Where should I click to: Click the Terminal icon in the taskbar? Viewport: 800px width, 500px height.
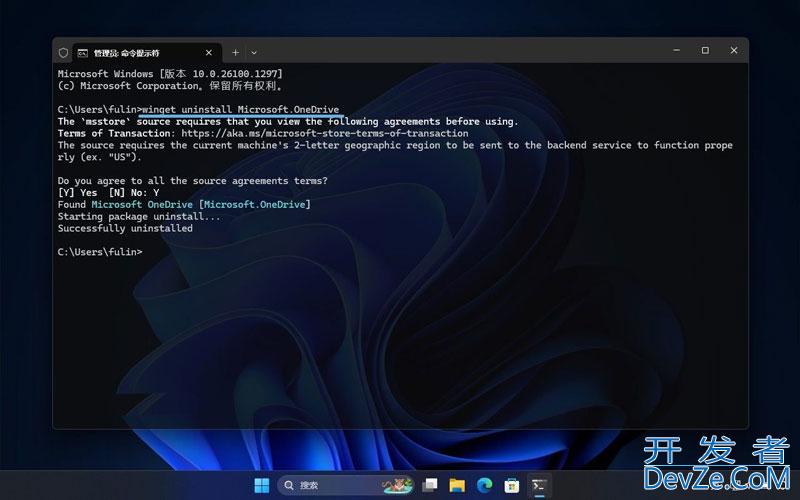click(539, 485)
